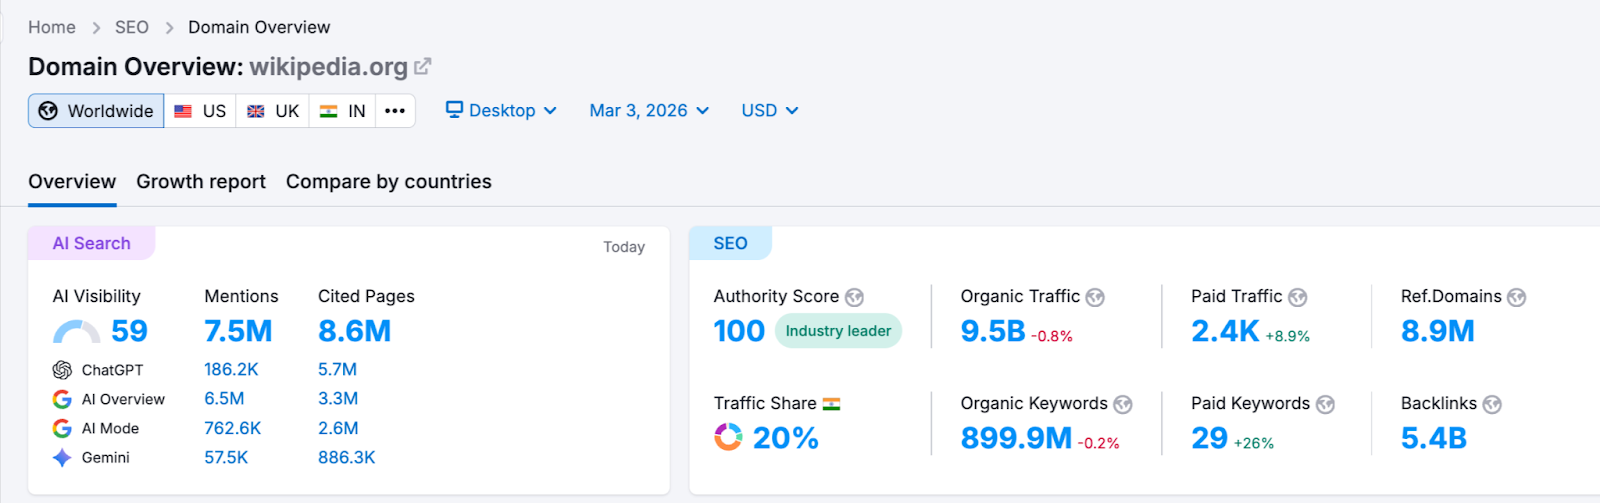This screenshot has width=1600, height=503.
Task: Open total Mentions value 7.5M
Action: (x=238, y=331)
